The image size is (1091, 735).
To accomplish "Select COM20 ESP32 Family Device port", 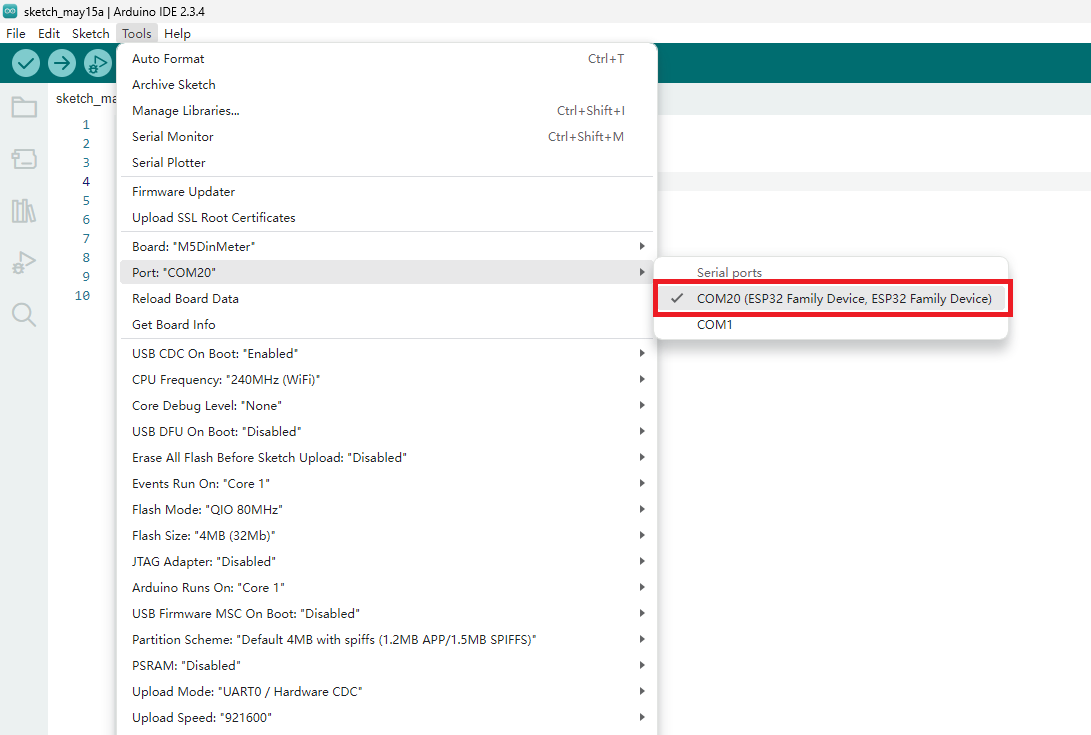I will pos(831,299).
